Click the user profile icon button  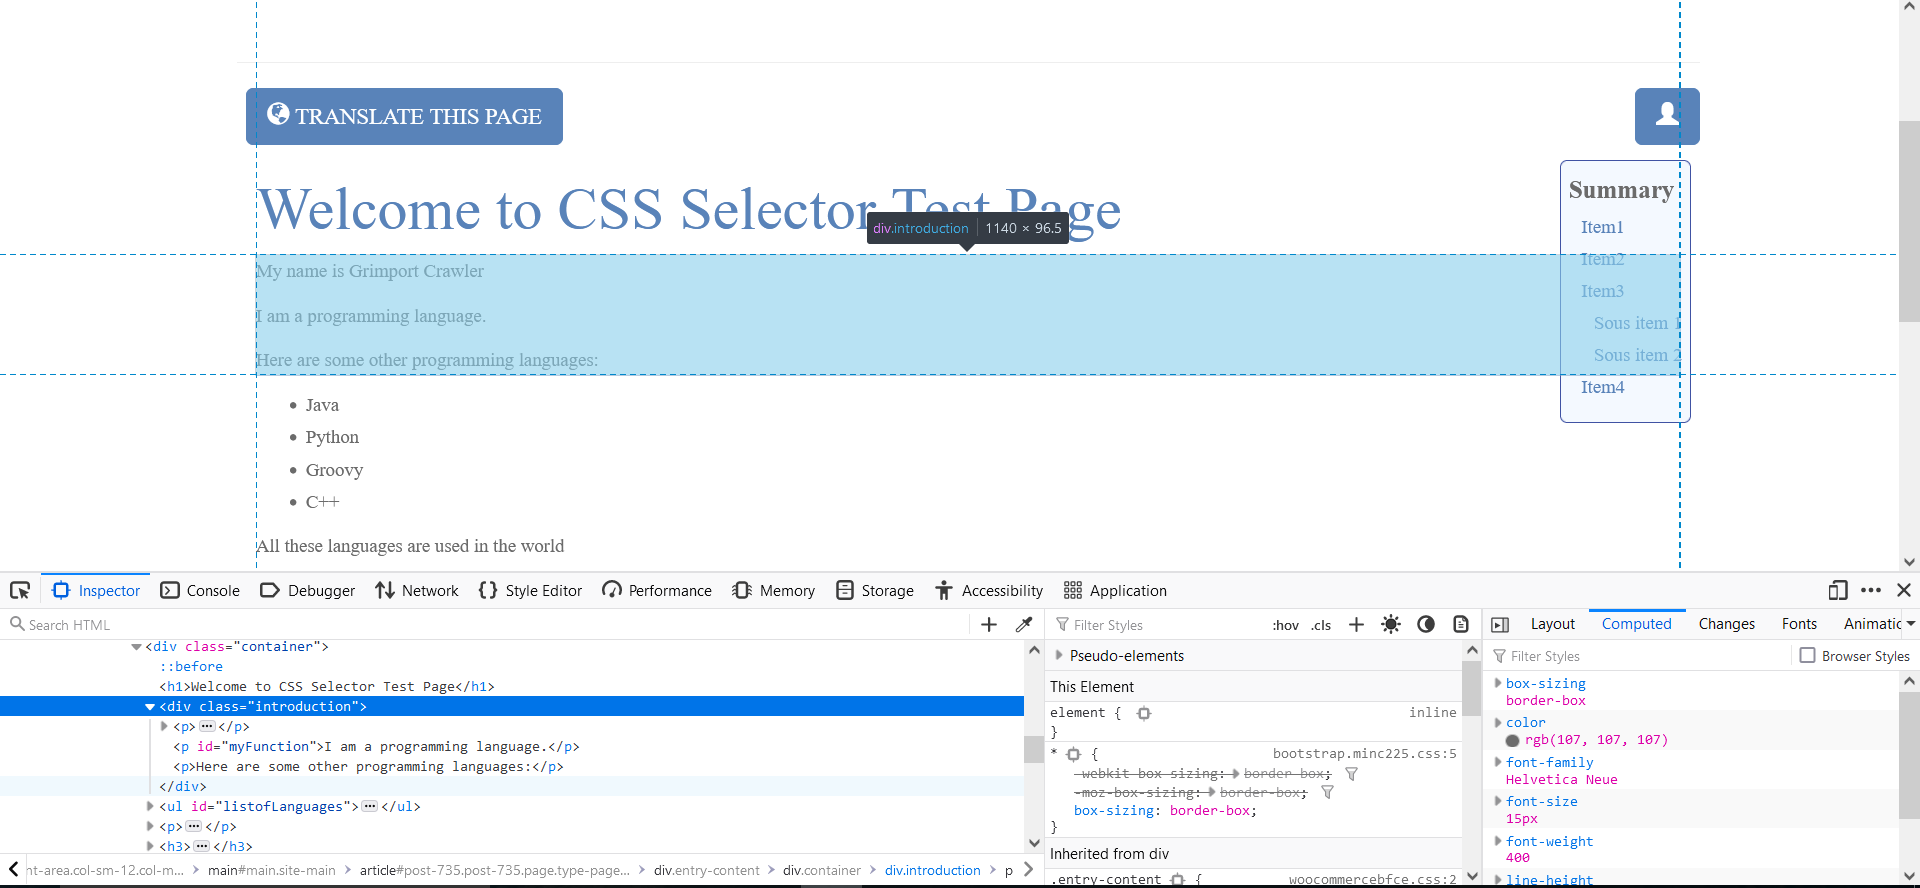1667,116
